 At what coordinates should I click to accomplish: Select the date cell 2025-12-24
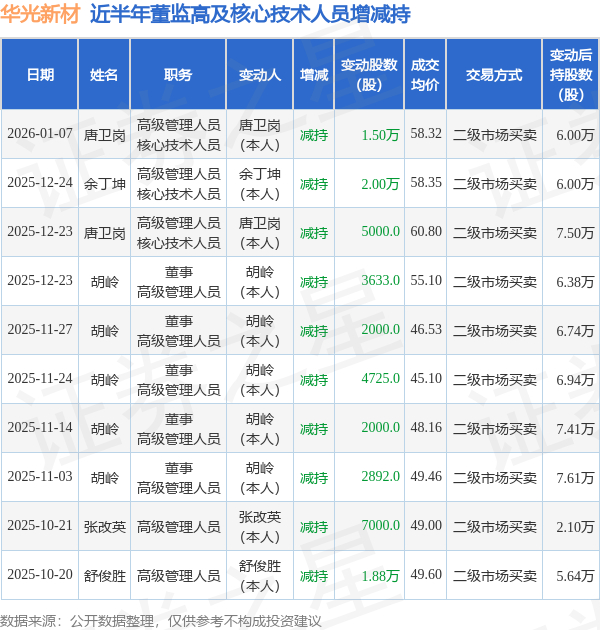point(40,183)
